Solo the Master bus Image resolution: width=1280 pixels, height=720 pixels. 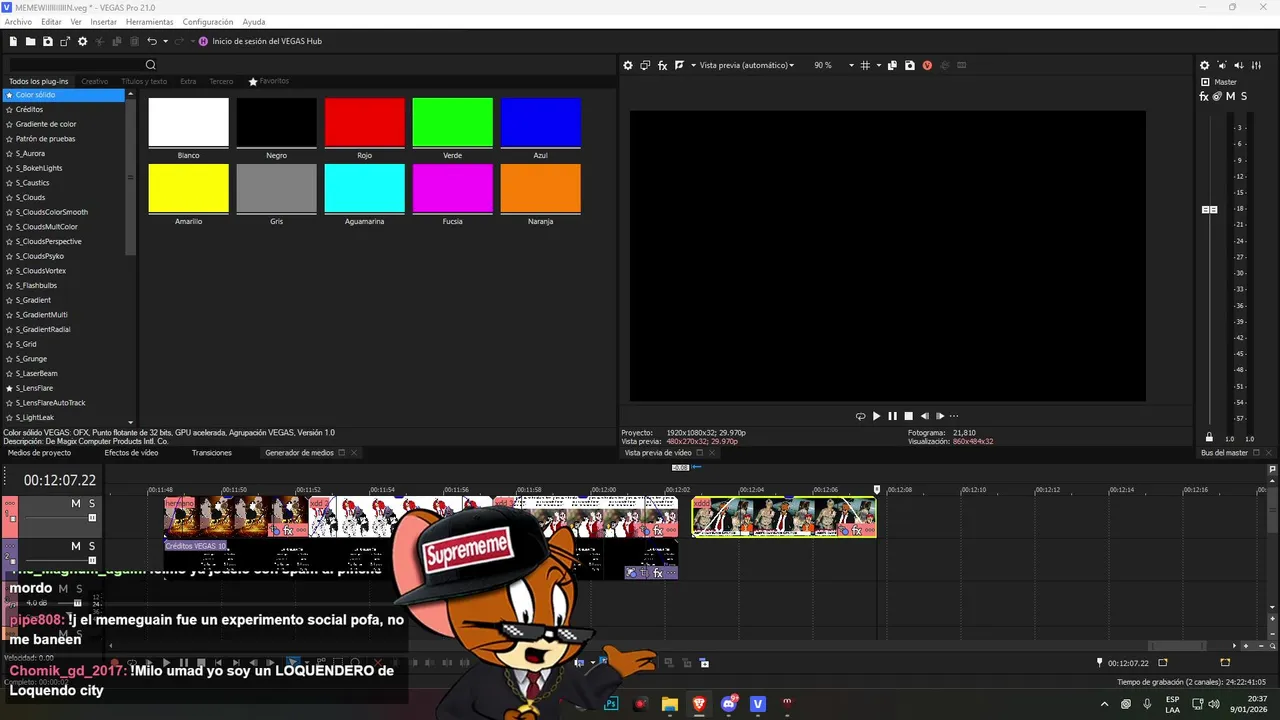tap(1243, 96)
